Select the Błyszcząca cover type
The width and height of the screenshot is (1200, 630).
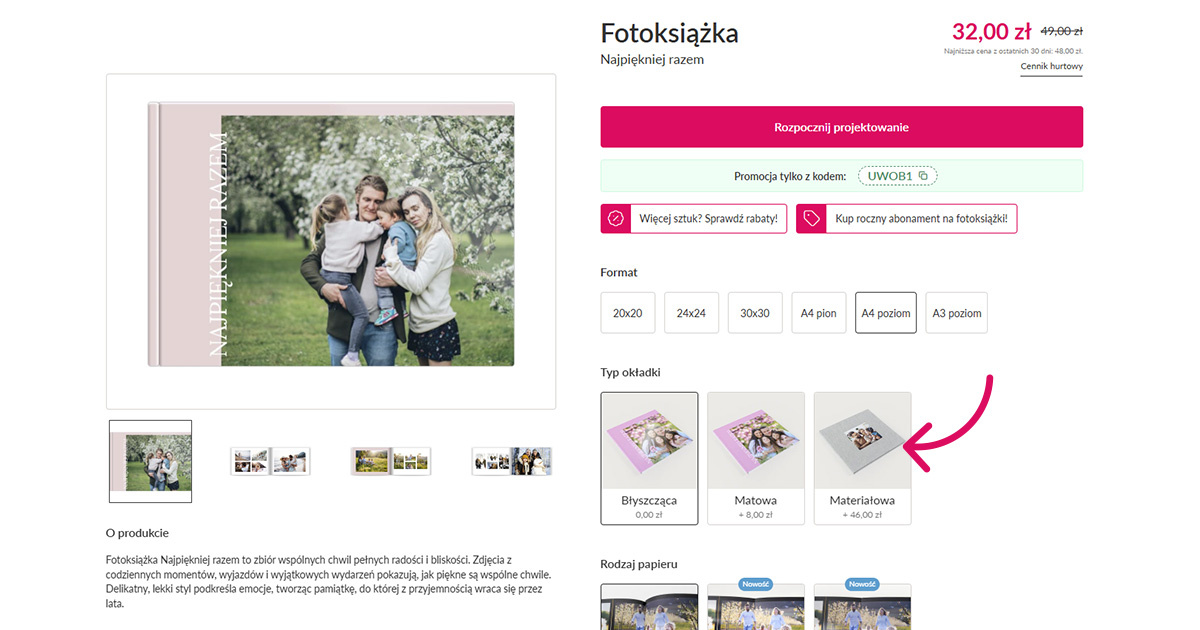[650, 458]
